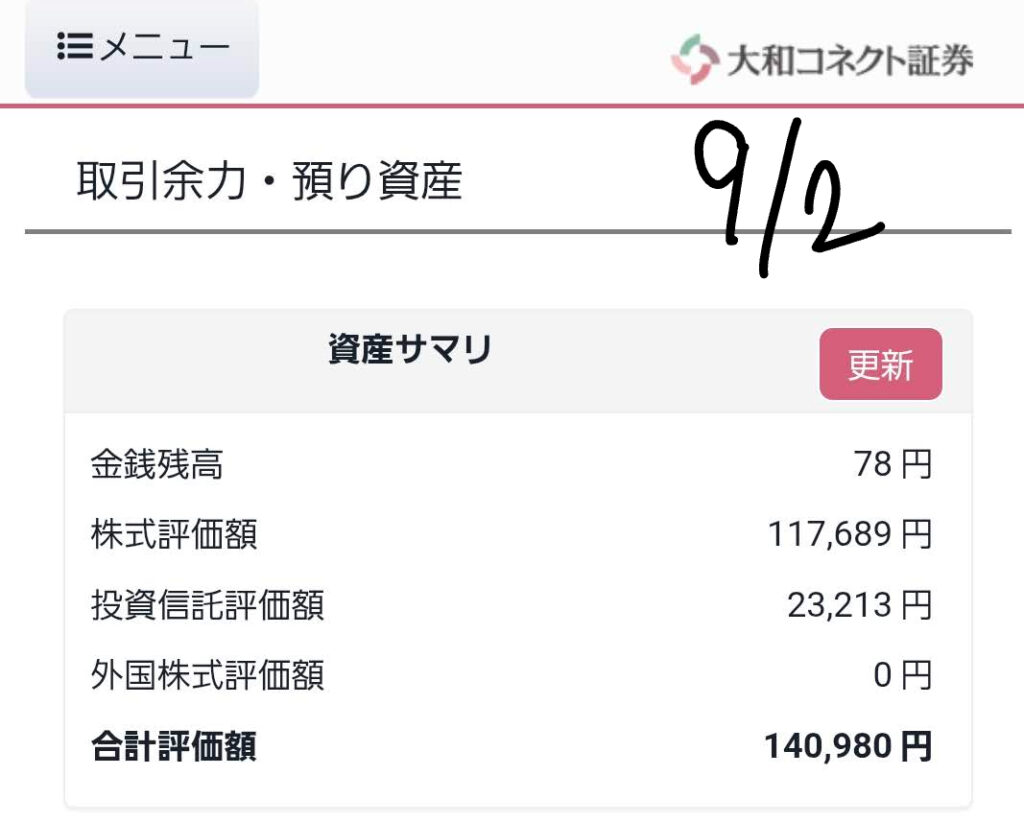Select the 株式評価額 row label
Viewport: 1024px width, 822px height.
[174, 534]
